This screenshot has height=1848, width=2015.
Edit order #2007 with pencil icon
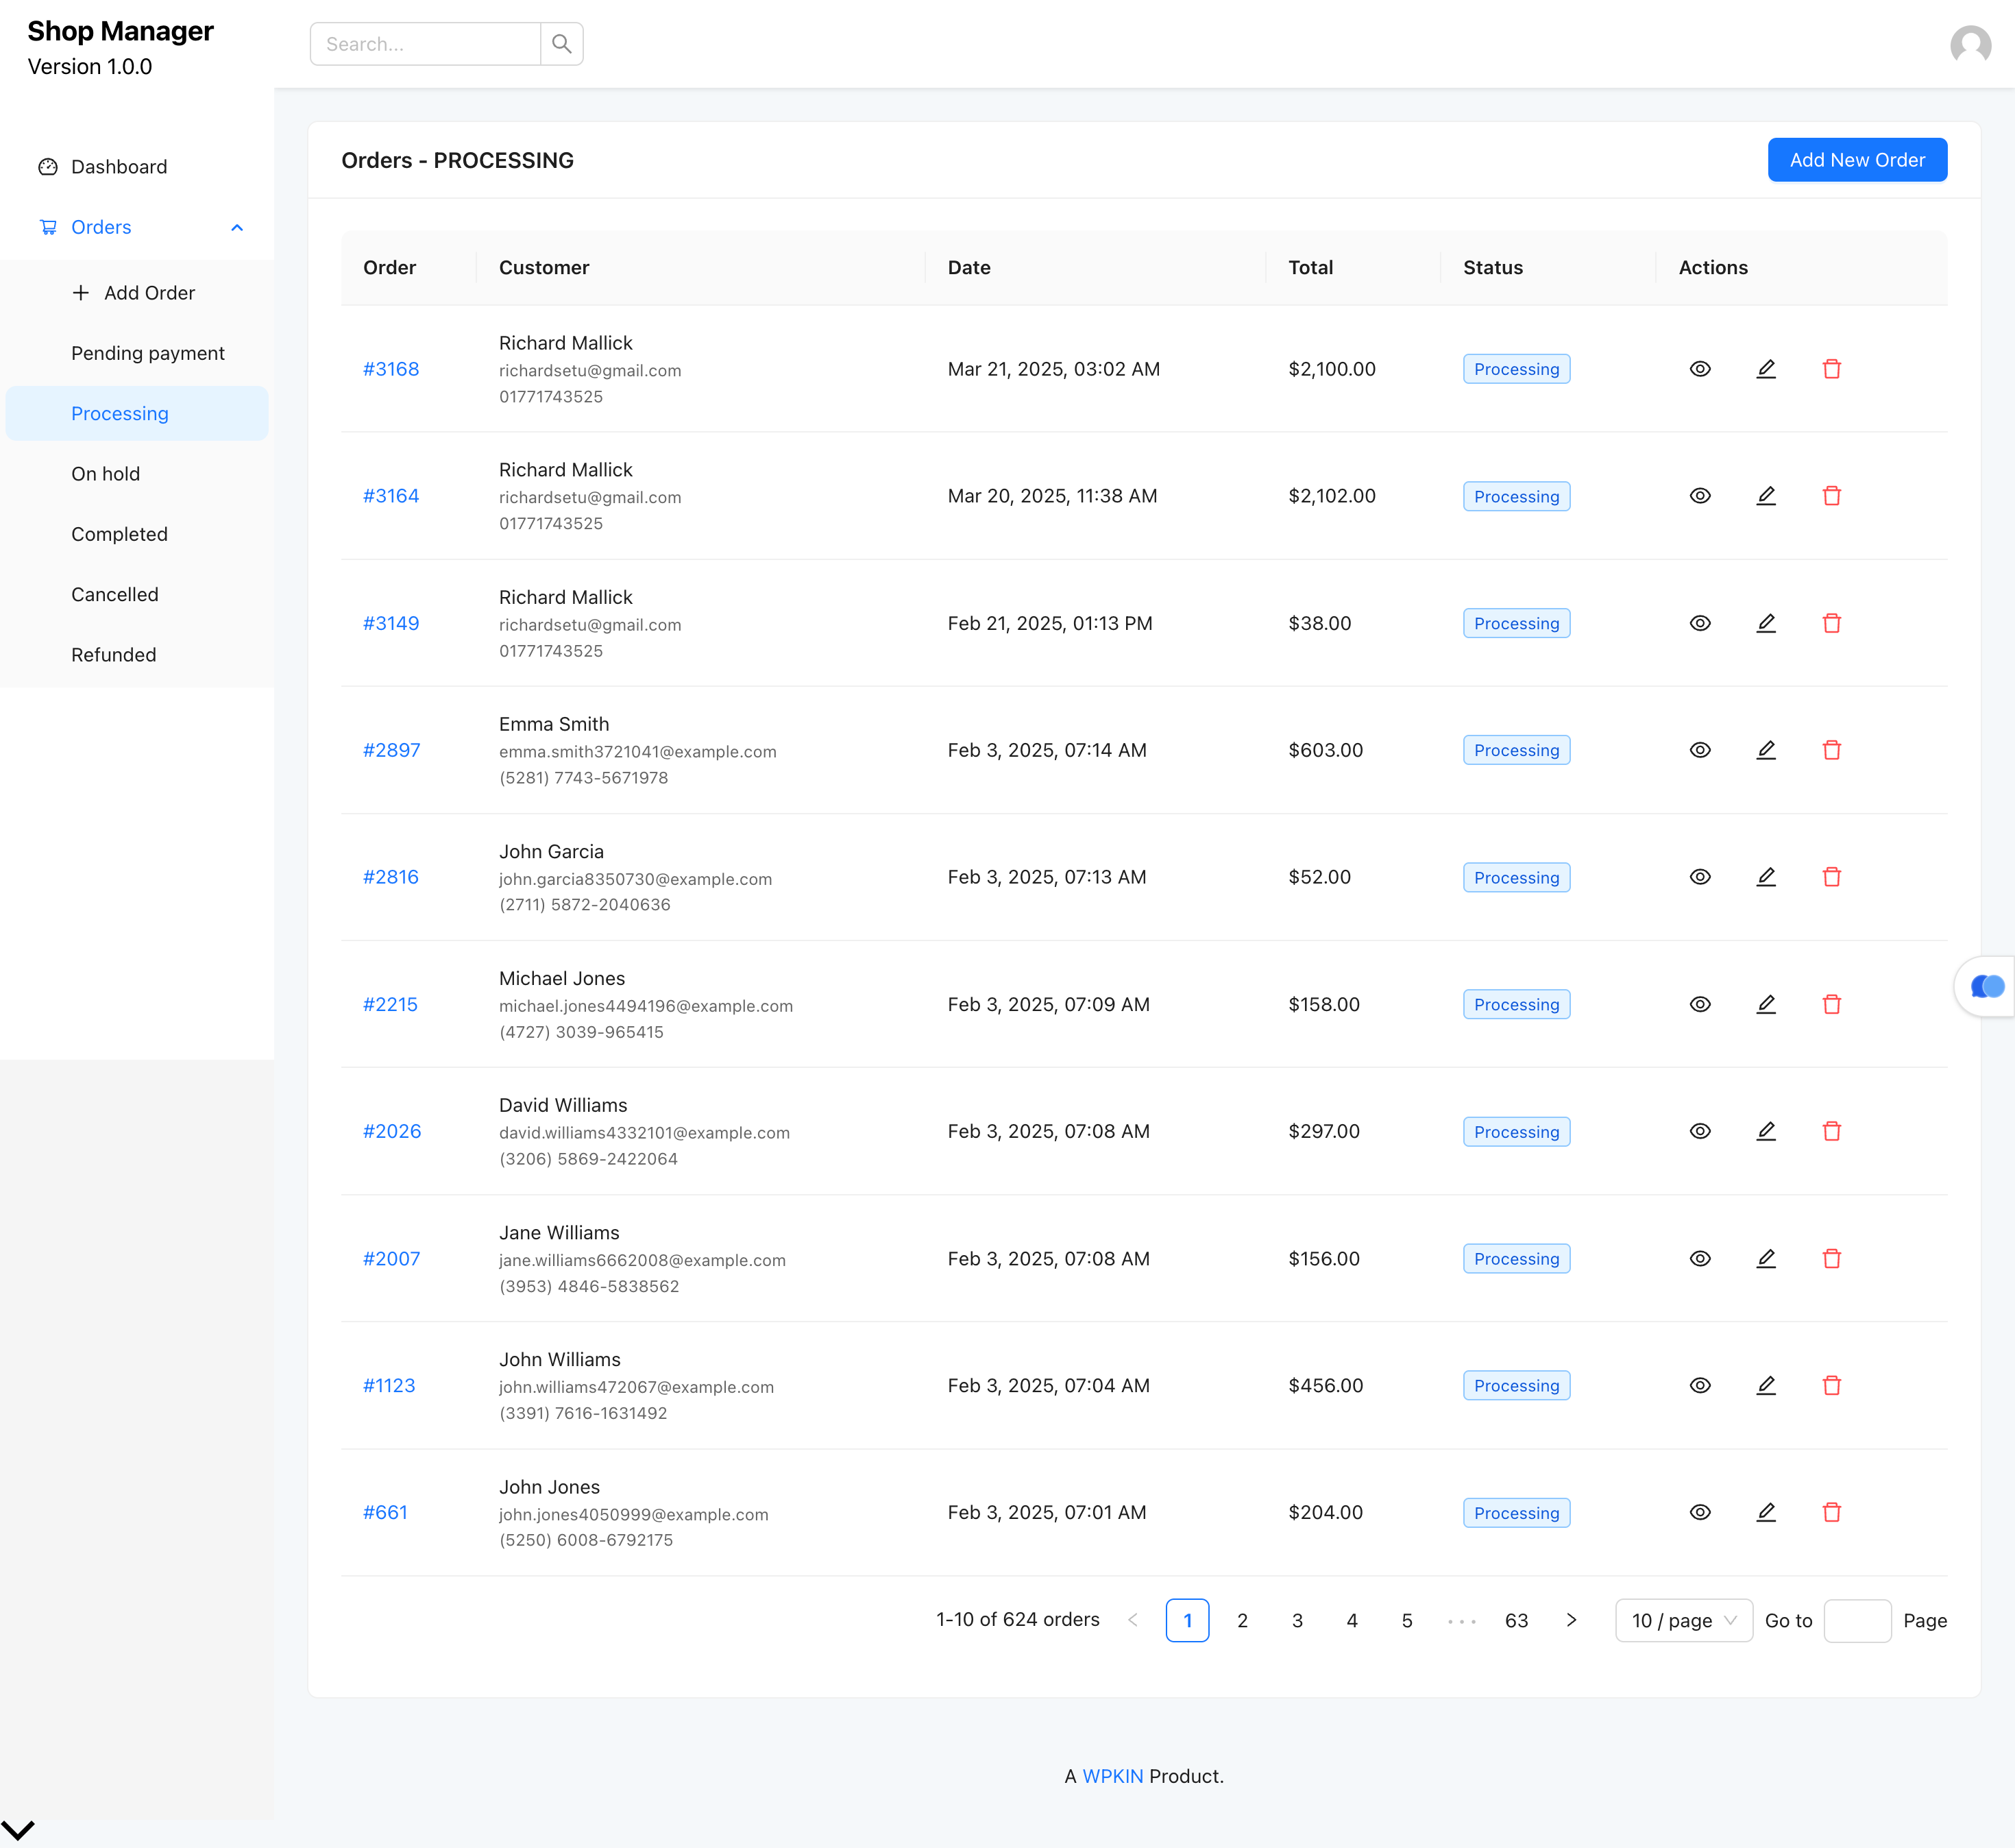1766,1258
